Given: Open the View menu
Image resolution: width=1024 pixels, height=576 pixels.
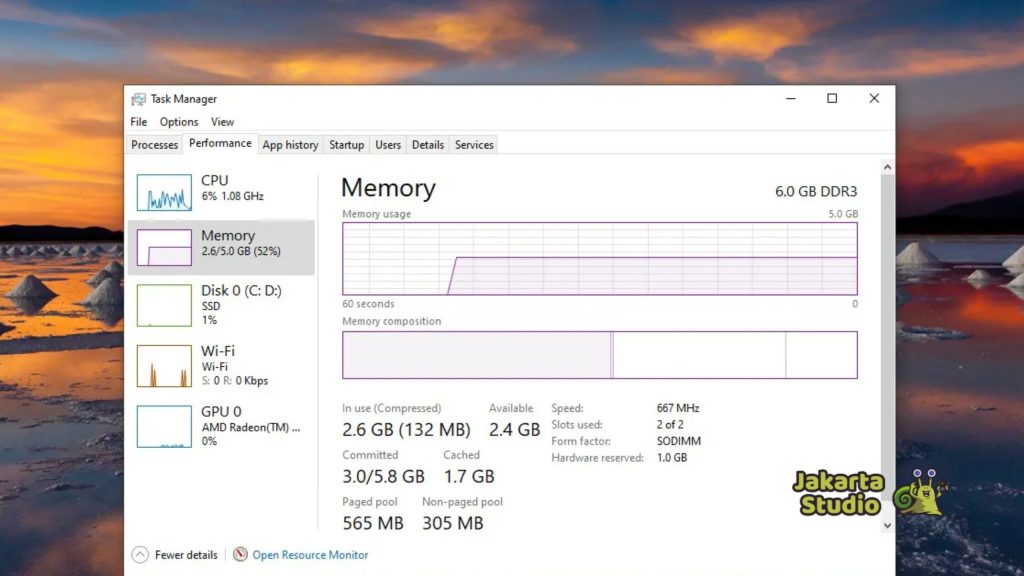Looking at the screenshot, I should pos(222,122).
